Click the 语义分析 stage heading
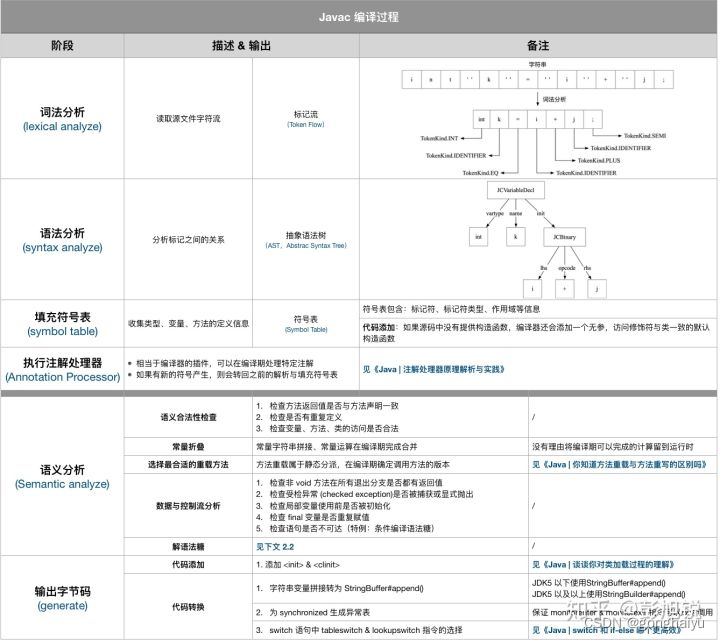Image resolution: width=720 pixels, height=640 pixels. pyautogui.click(x=62, y=469)
